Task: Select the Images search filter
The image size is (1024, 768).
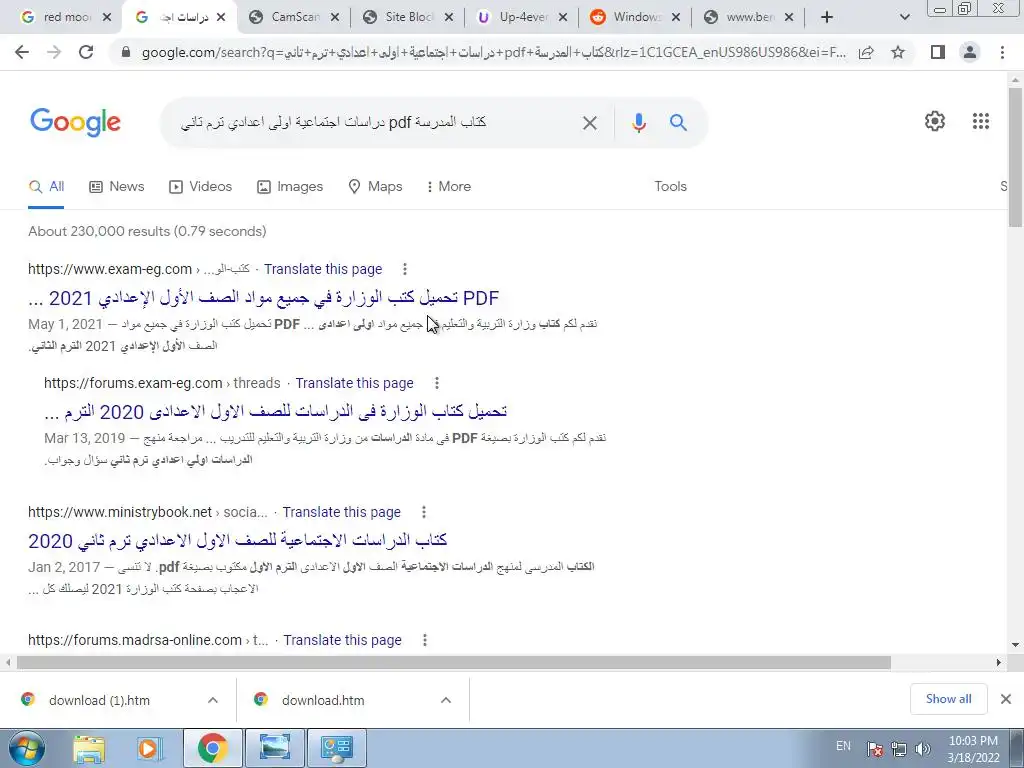Action: (290, 187)
